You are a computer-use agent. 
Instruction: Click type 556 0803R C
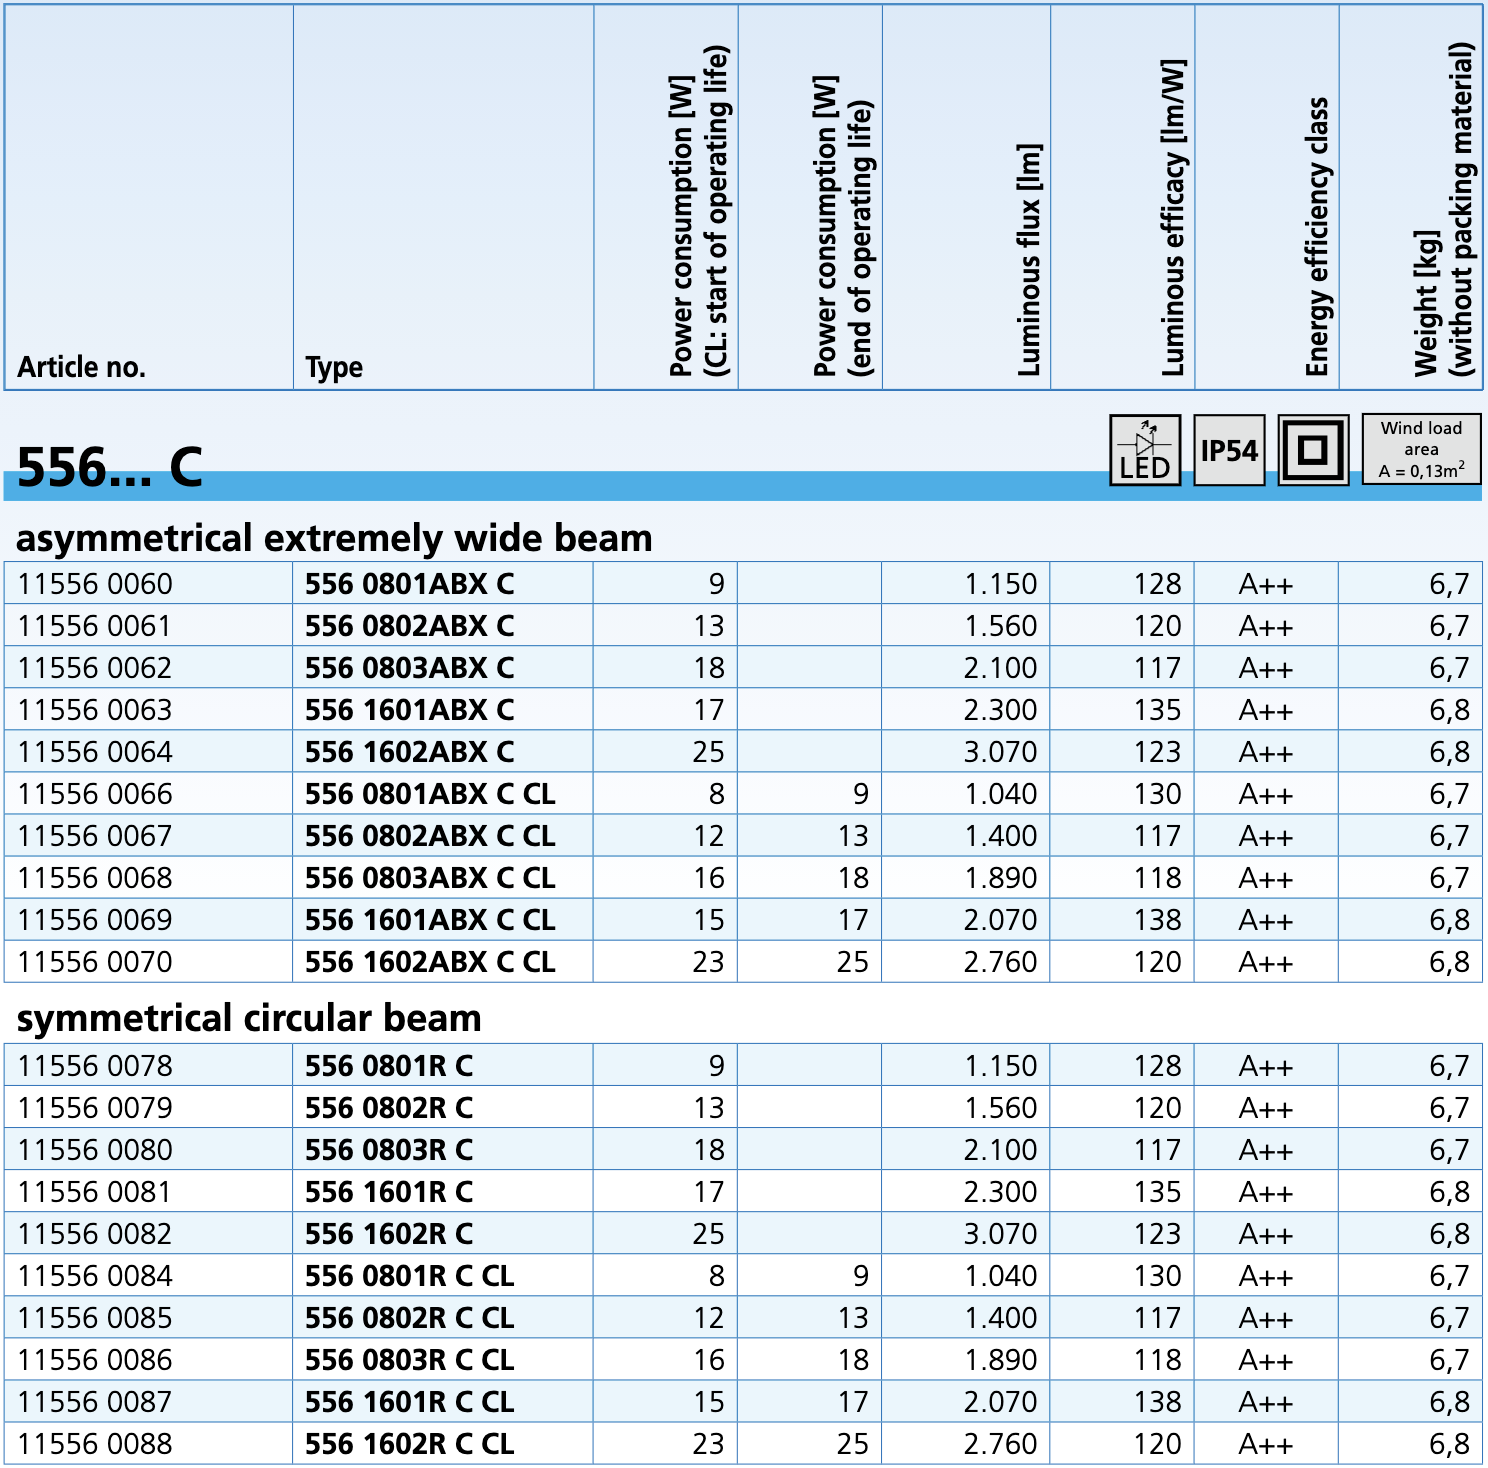389,1150
